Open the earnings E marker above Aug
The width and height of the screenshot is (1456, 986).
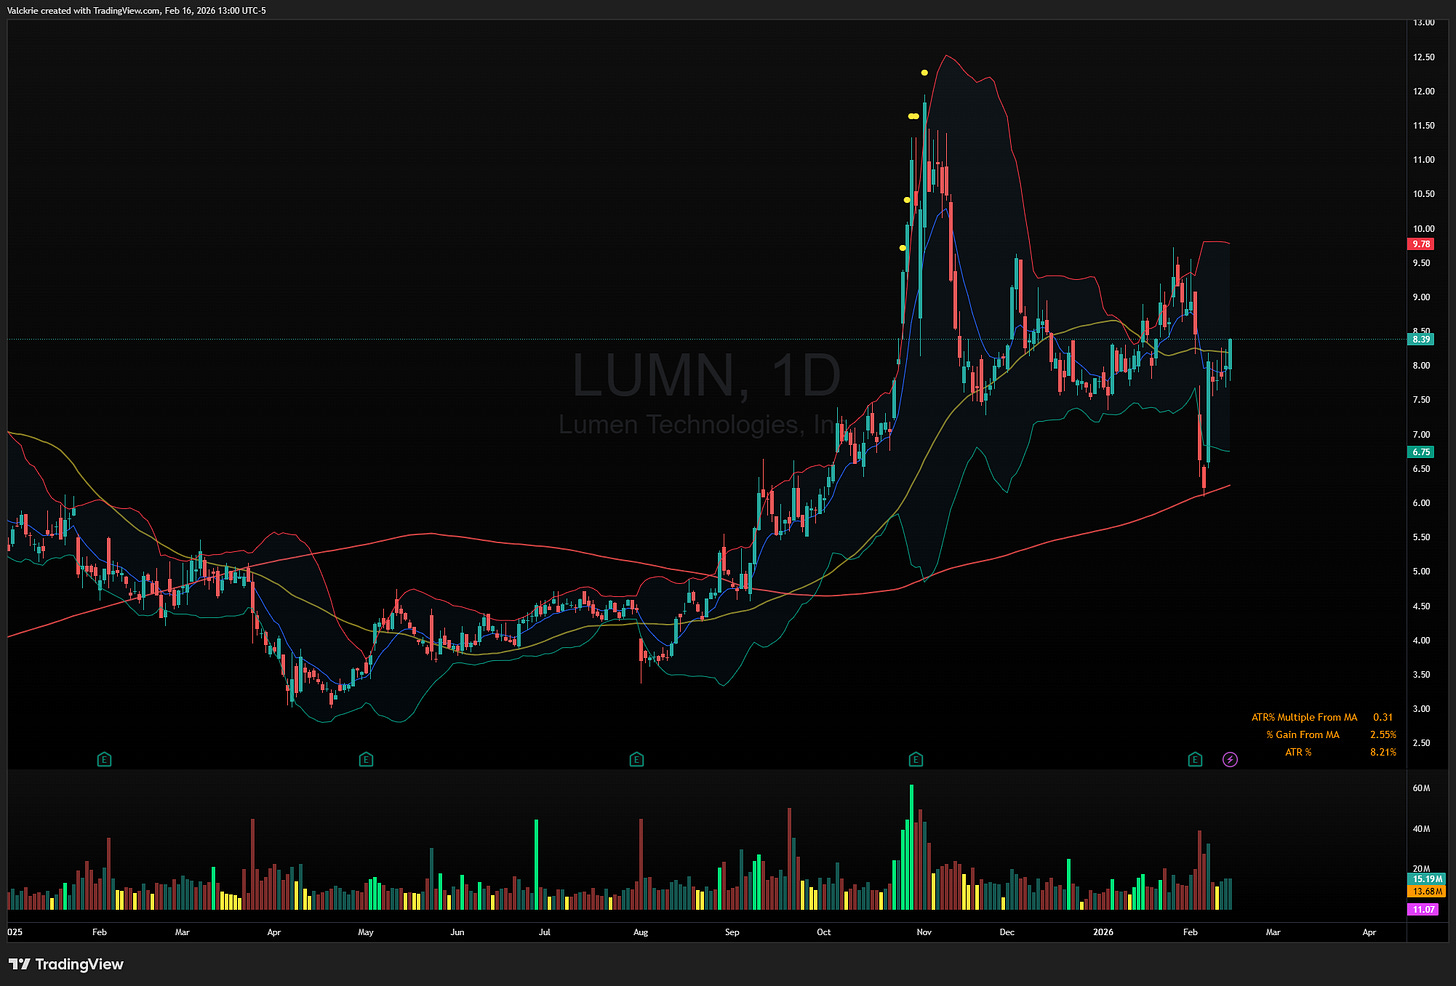pos(636,760)
